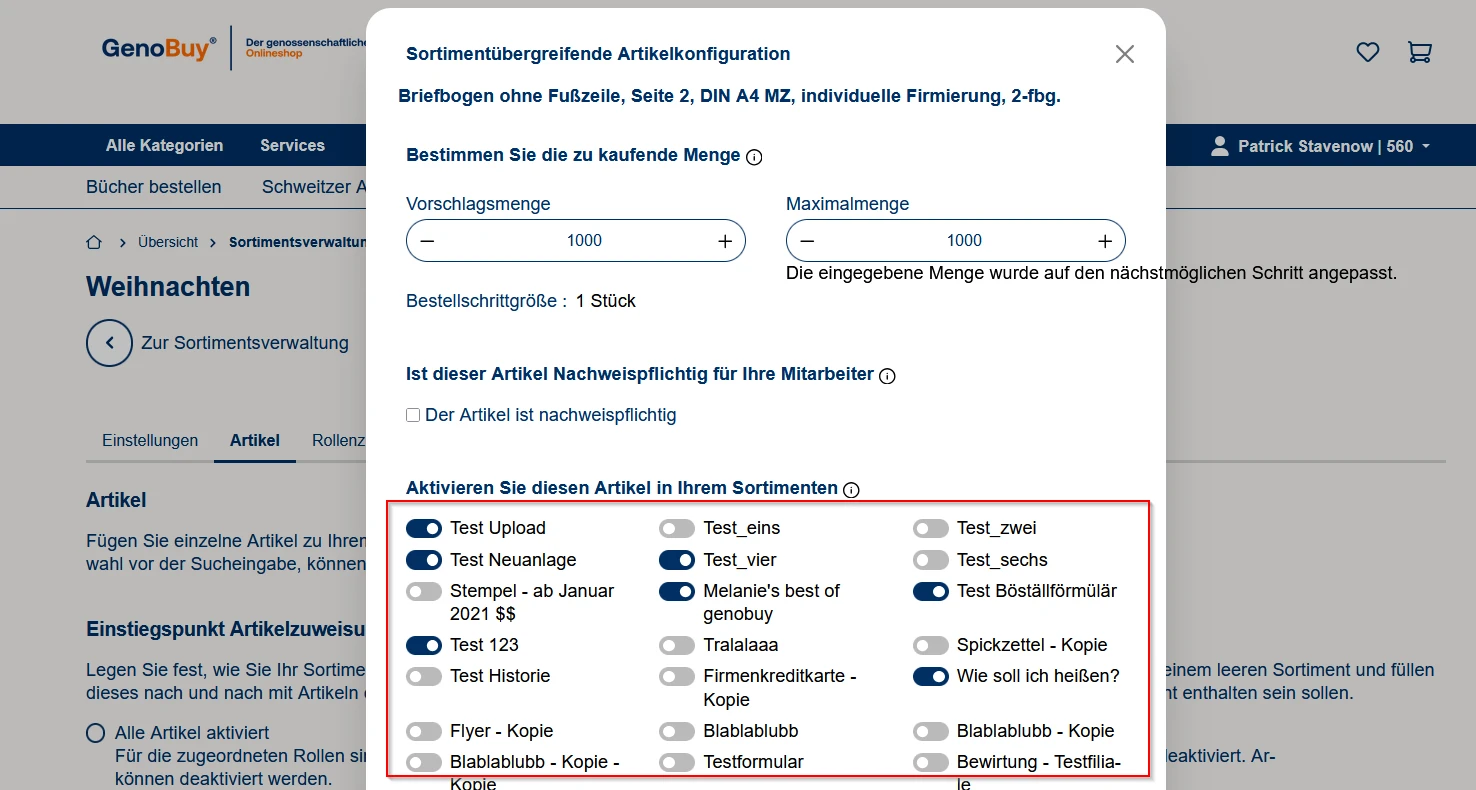
Task: Decrease Vorschlagsmenge with minus button
Action: tap(427, 241)
